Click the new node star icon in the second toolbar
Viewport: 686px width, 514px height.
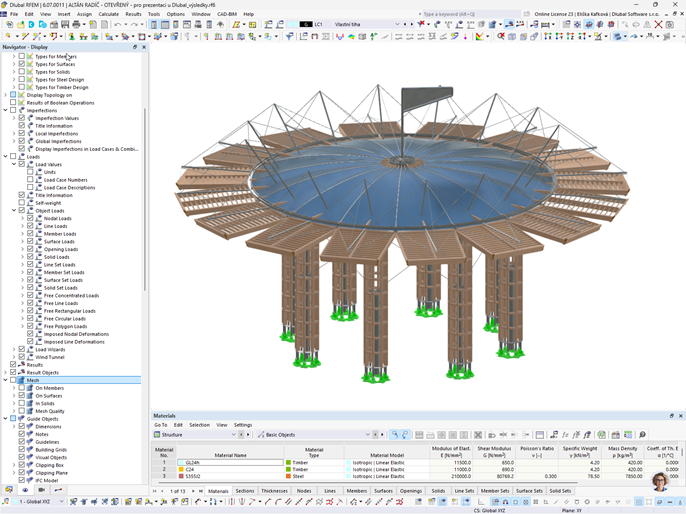coord(8,37)
